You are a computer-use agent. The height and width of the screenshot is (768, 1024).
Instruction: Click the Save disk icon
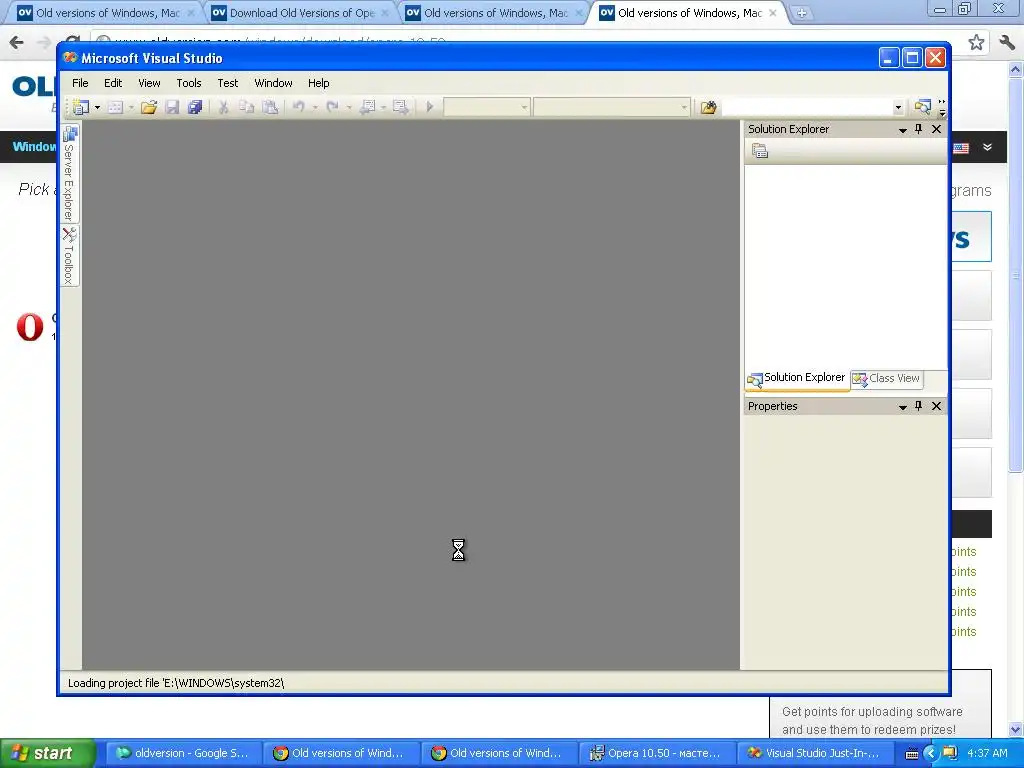172,107
